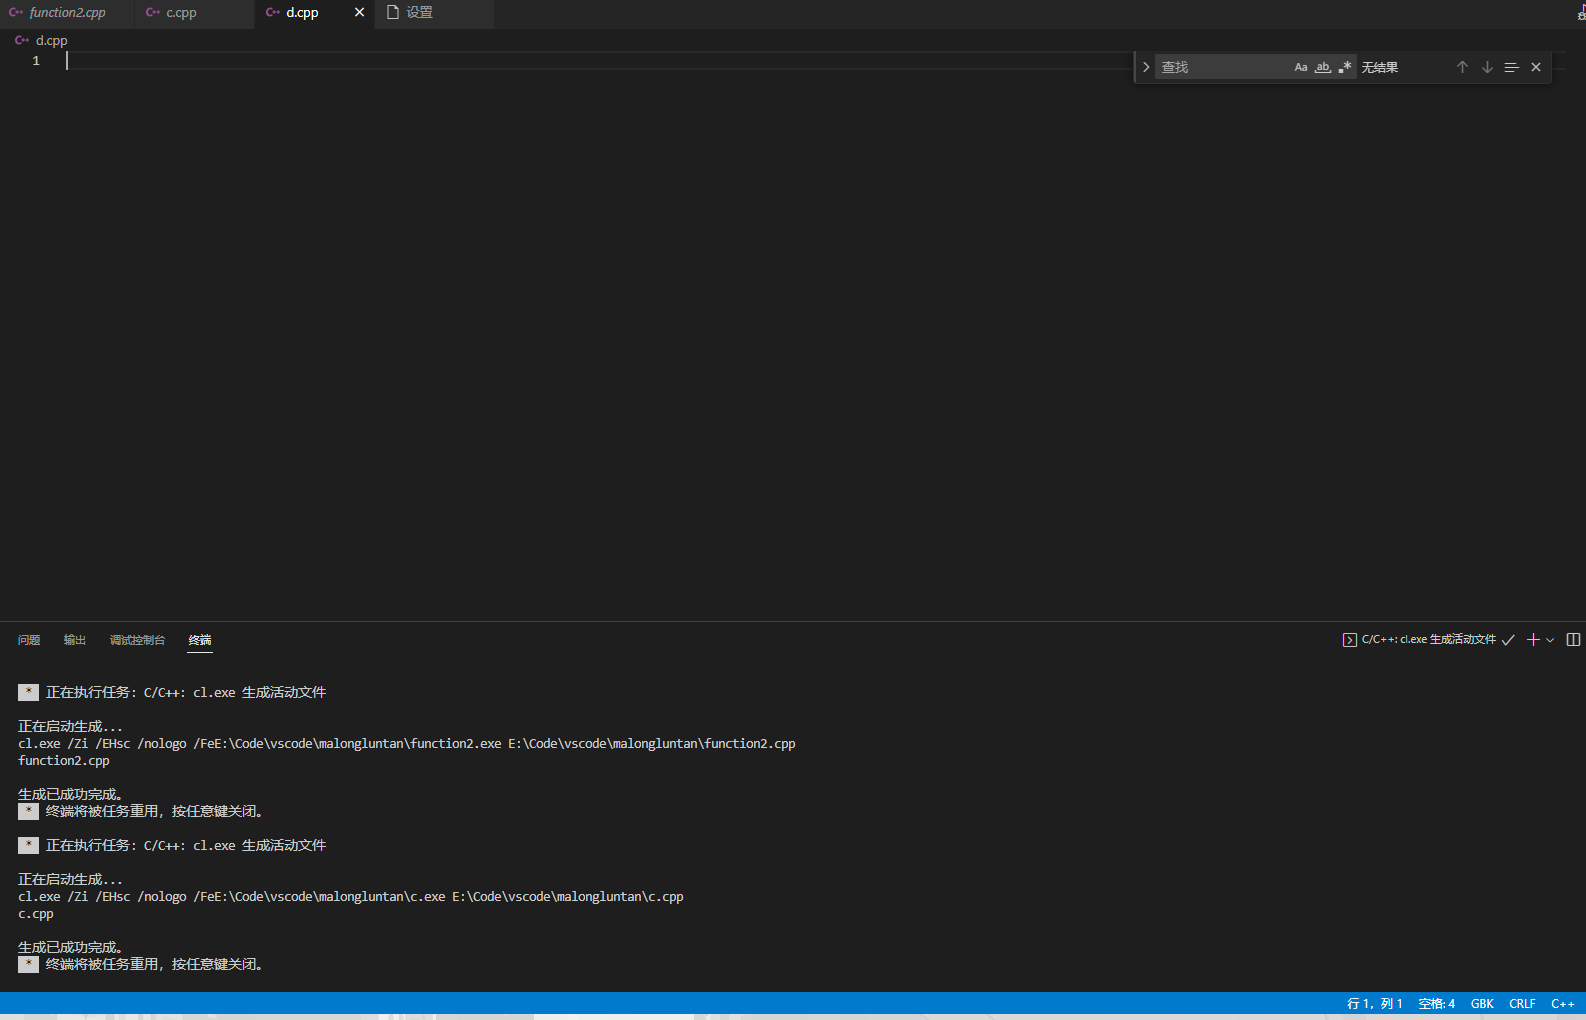Click line number 1 in the gutter

pos(36,61)
